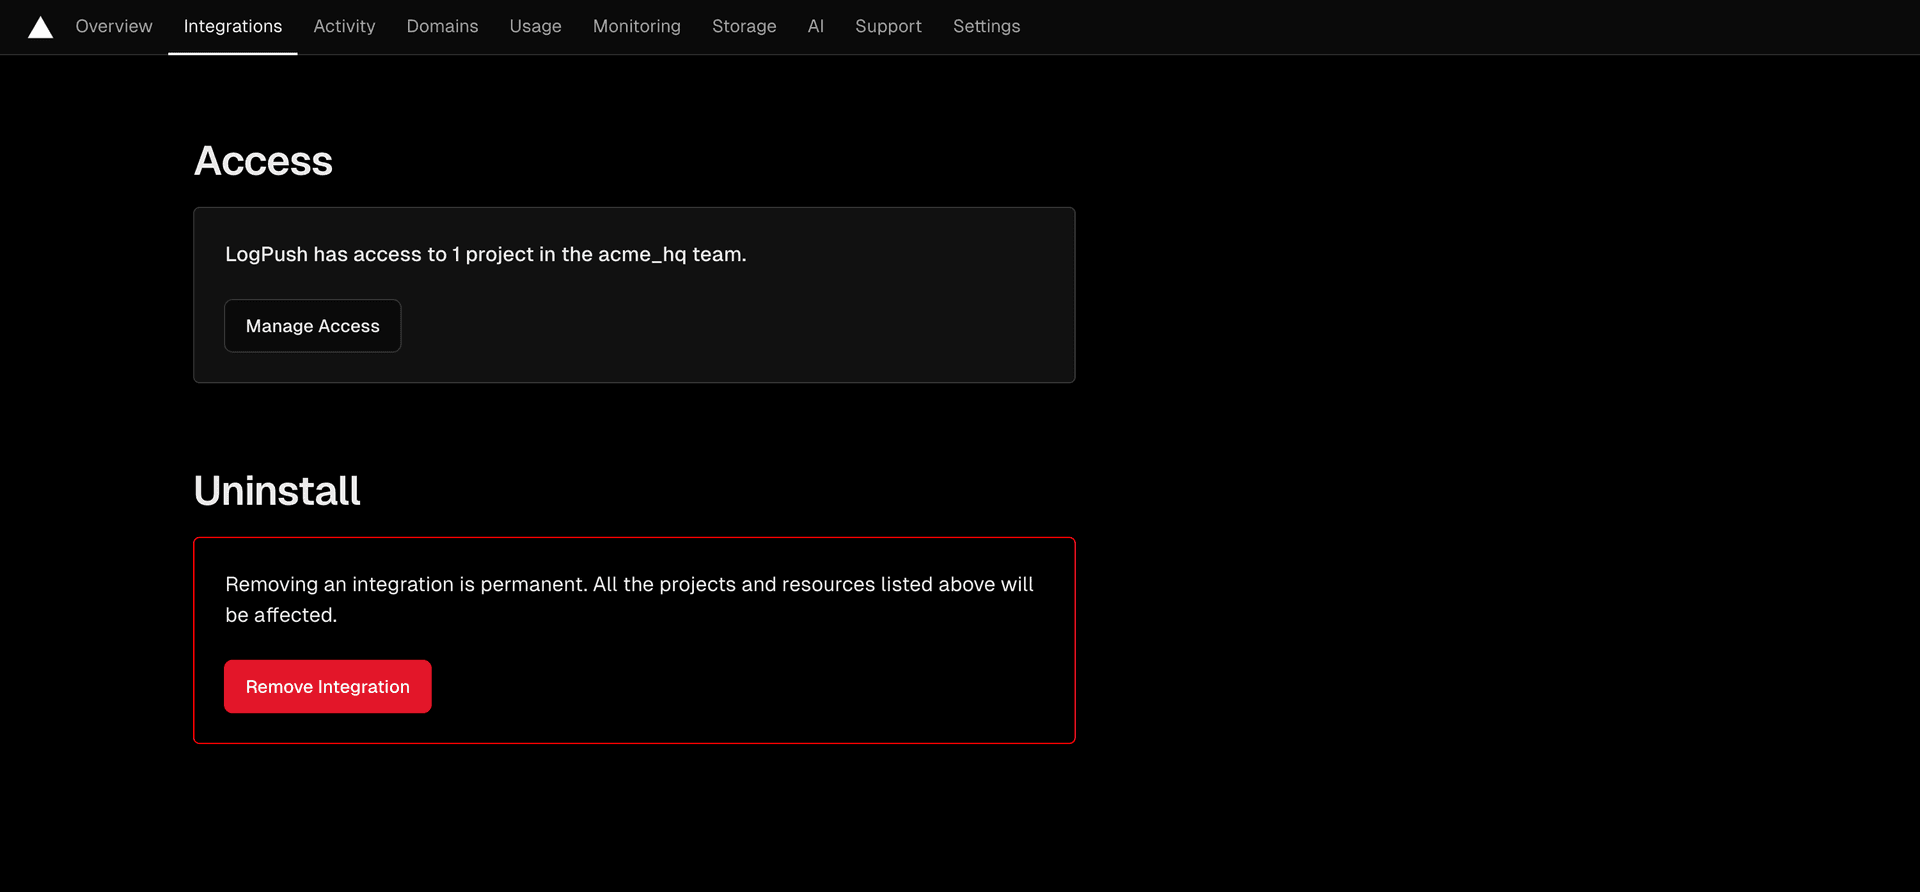Go to the Domains tab
1920x892 pixels.
click(442, 26)
